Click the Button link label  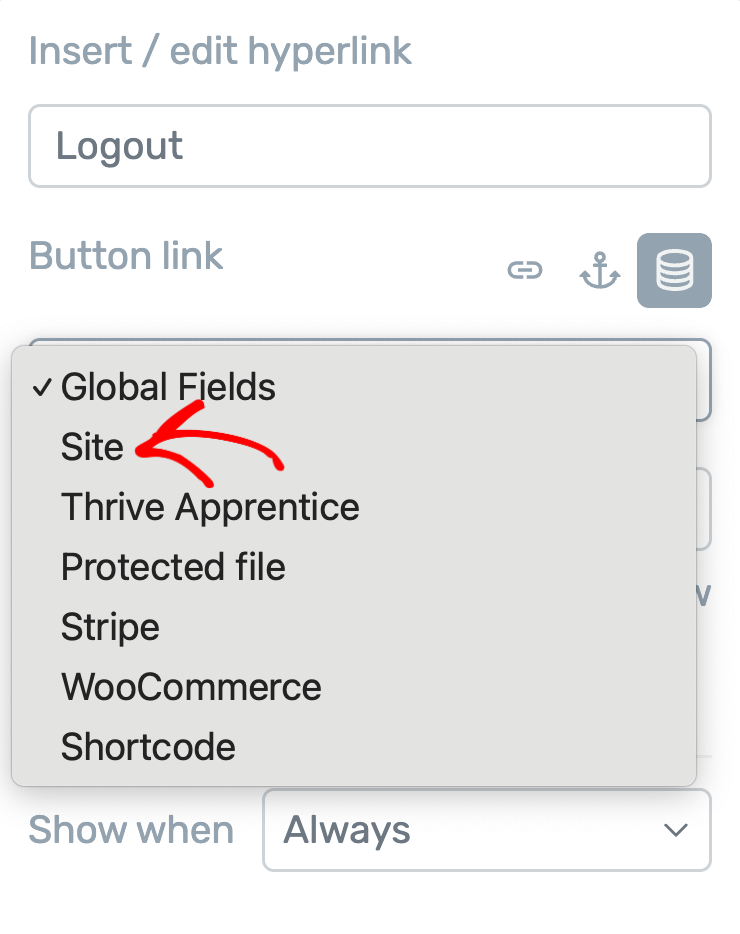point(126,256)
